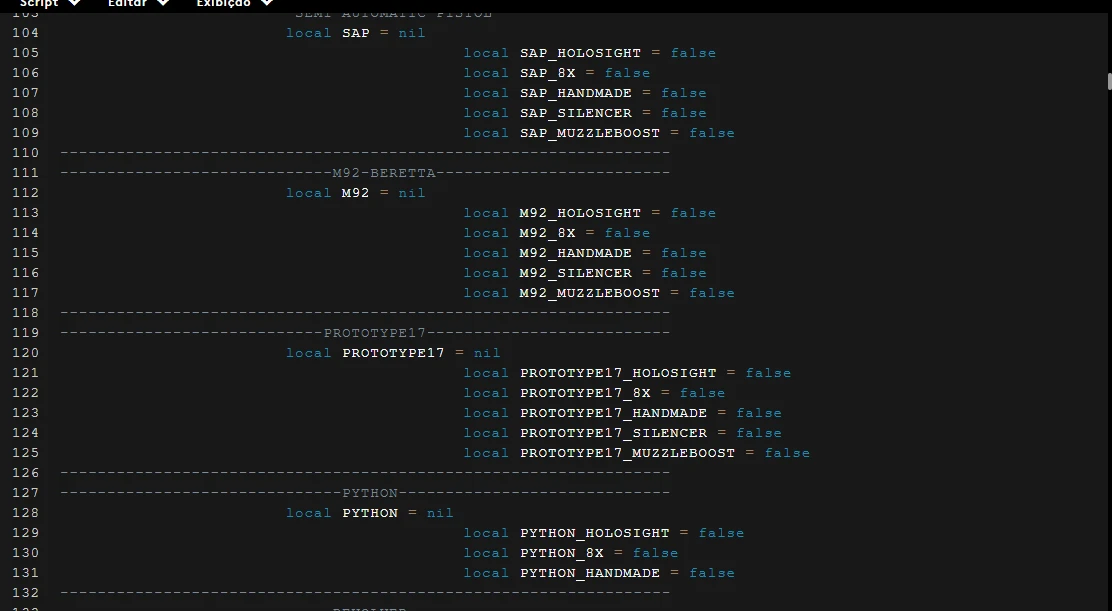This screenshot has width=1112, height=611.
Task: Click the PROTOTYPE17_MUZZLEBOOST variable name
Action: click(x=627, y=453)
